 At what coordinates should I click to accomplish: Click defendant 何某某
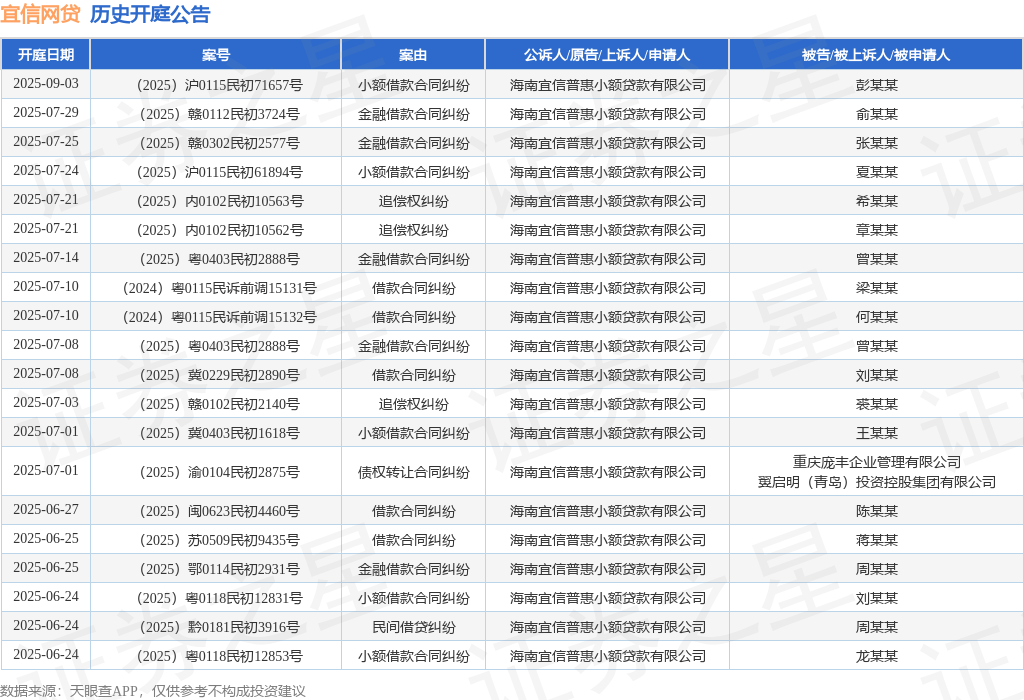click(x=876, y=317)
